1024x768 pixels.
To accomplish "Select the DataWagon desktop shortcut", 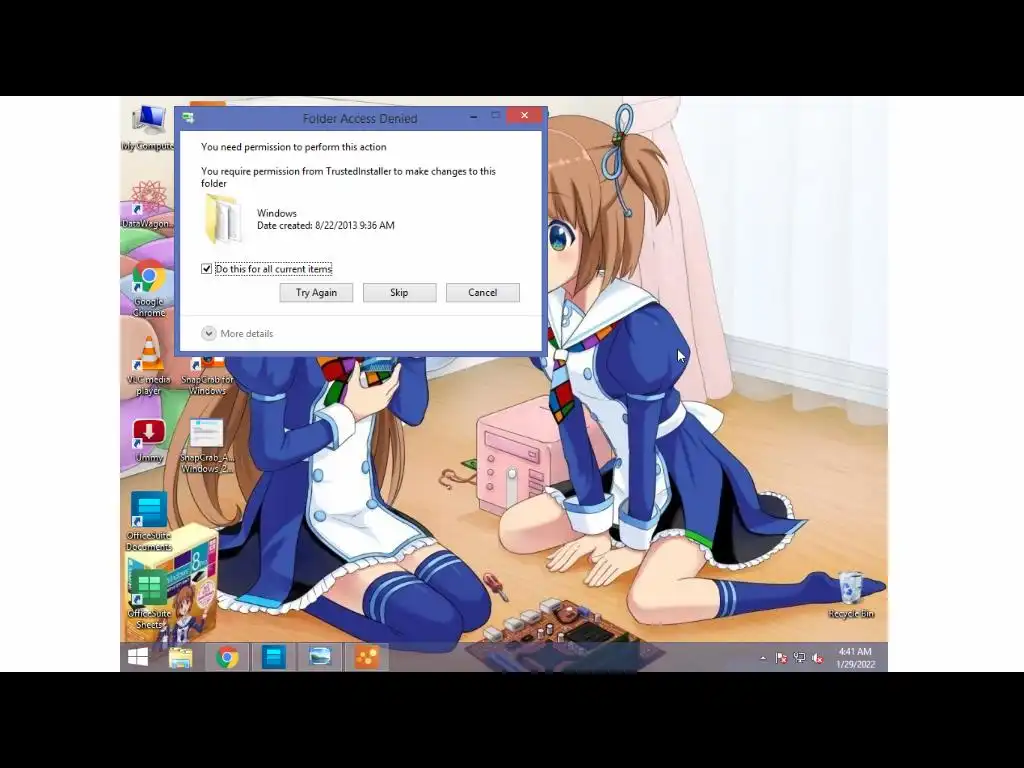I will click(x=148, y=205).
